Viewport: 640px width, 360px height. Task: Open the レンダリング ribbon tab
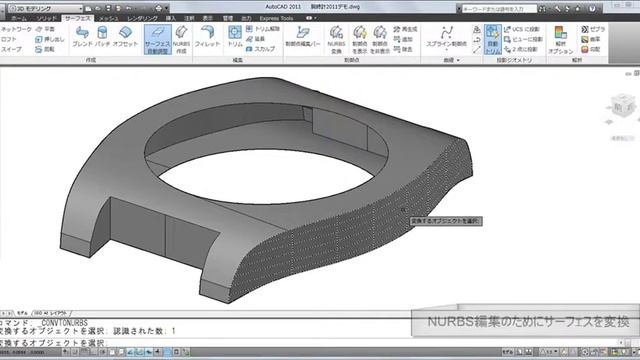142,18
